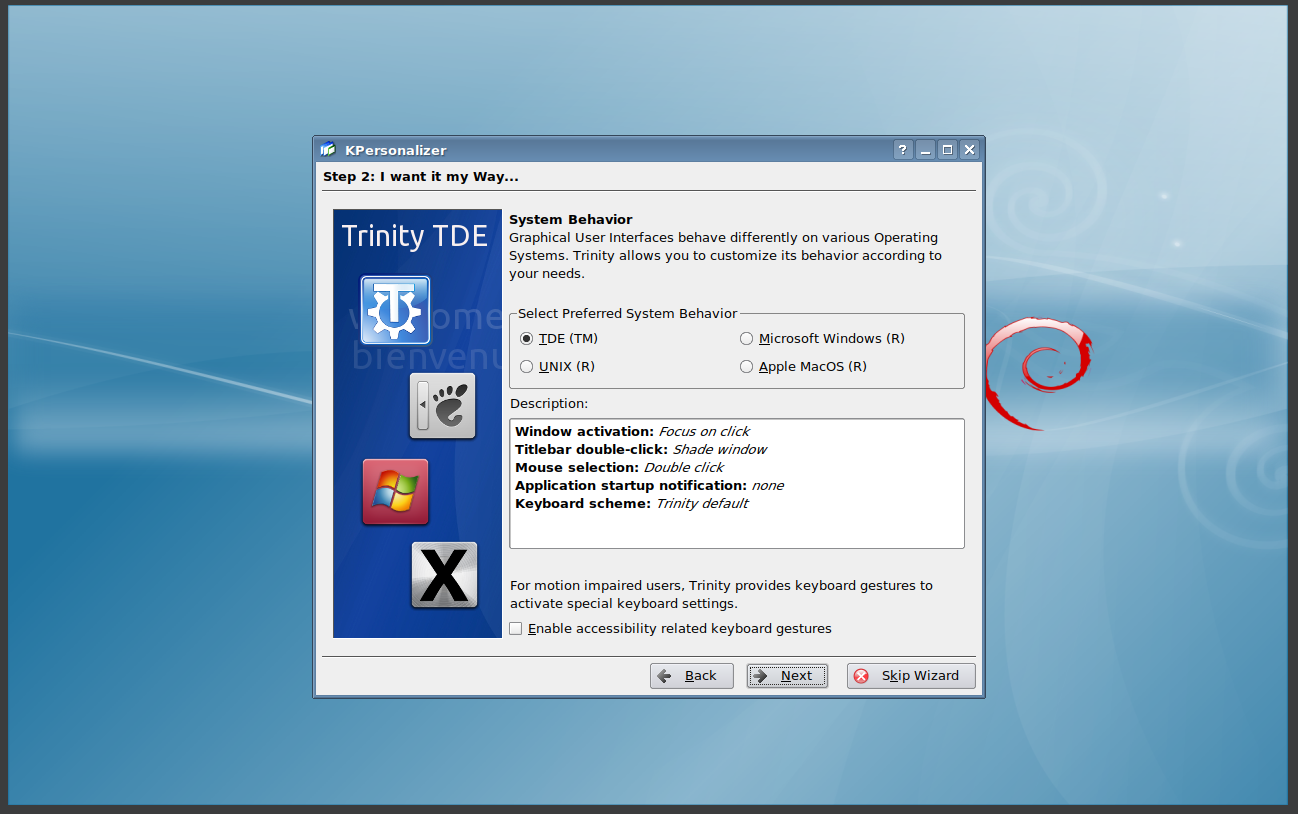This screenshot has width=1298, height=814.
Task: Minimize the KPersonalizer window
Action: 925,150
